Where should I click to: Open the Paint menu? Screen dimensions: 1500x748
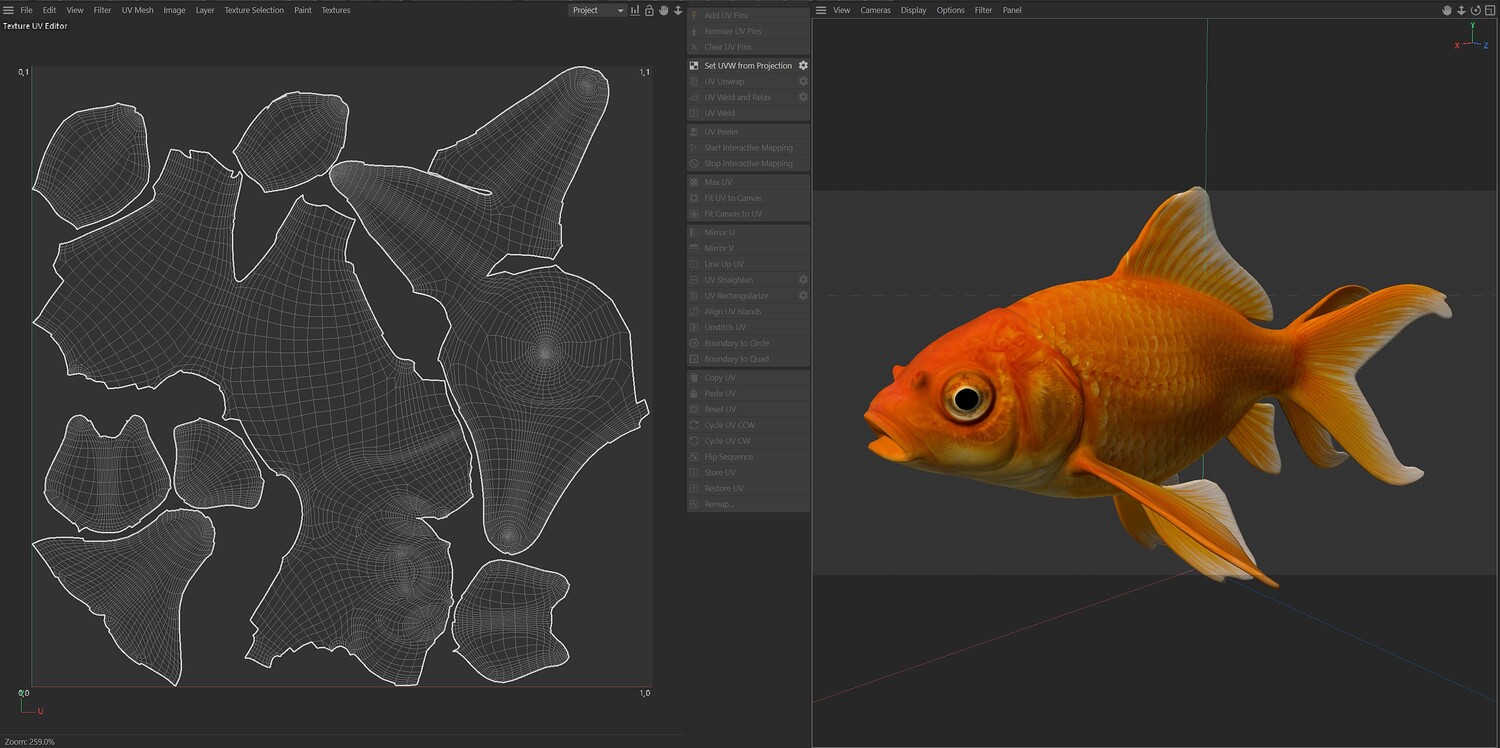pos(303,10)
